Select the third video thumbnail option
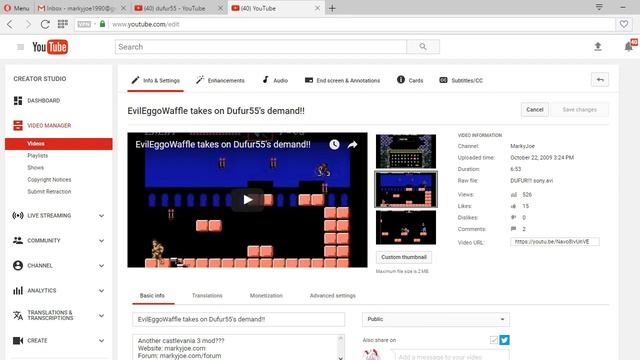640x360 pixels. pos(406,227)
